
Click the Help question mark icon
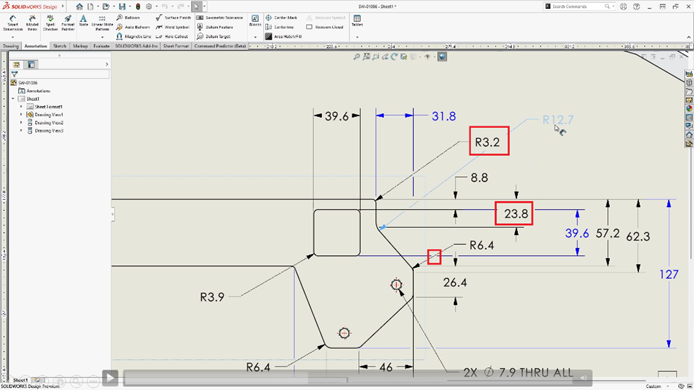tap(636, 6)
